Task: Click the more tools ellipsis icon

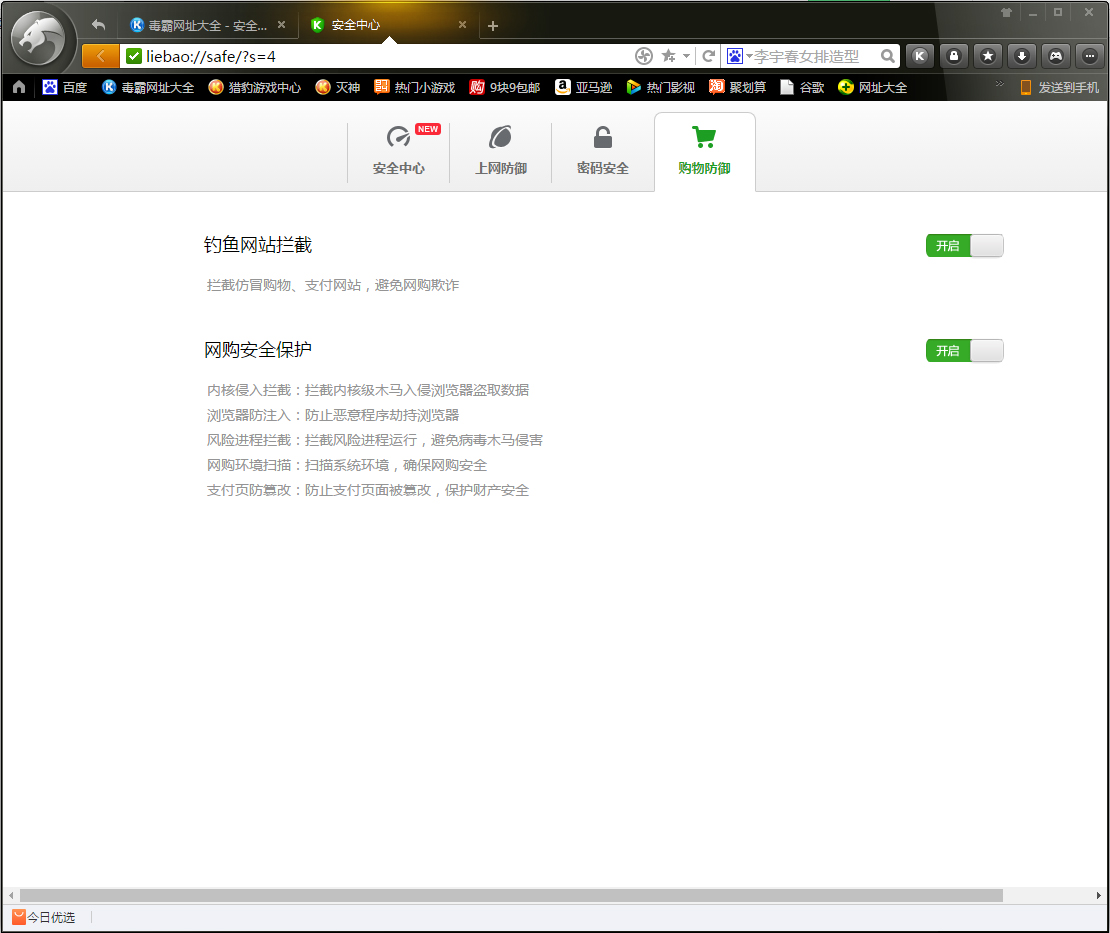Action: click(1089, 56)
